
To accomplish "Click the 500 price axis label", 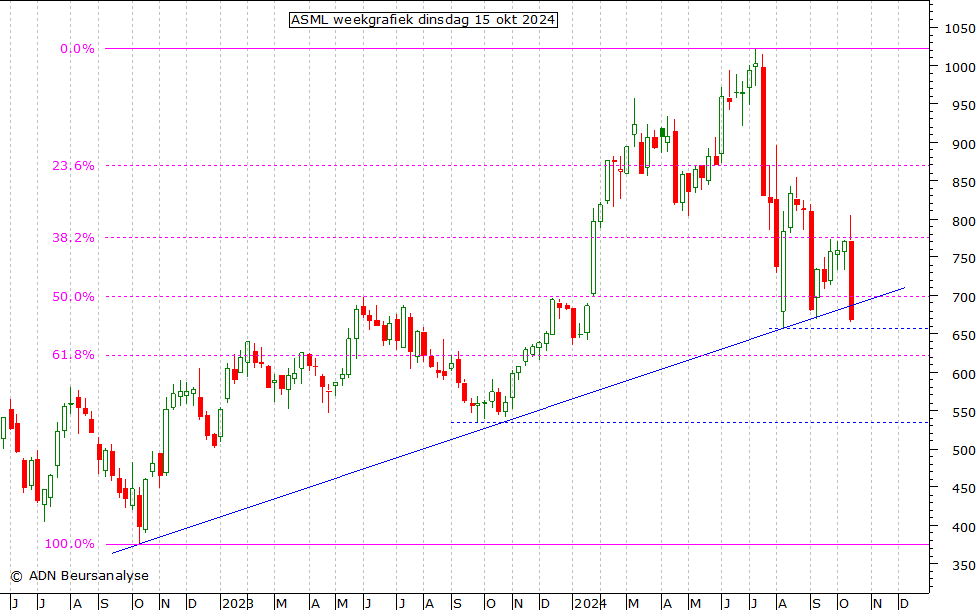I will tap(963, 451).
